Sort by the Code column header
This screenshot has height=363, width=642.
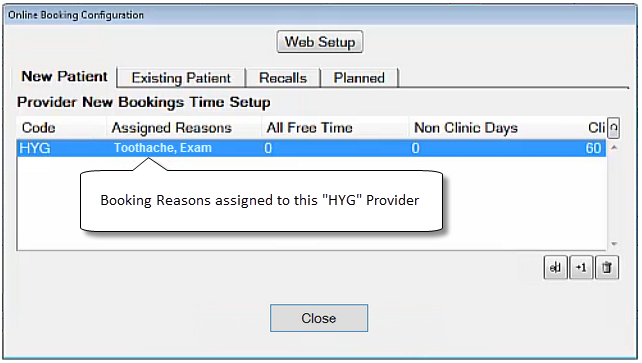pos(61,128)
